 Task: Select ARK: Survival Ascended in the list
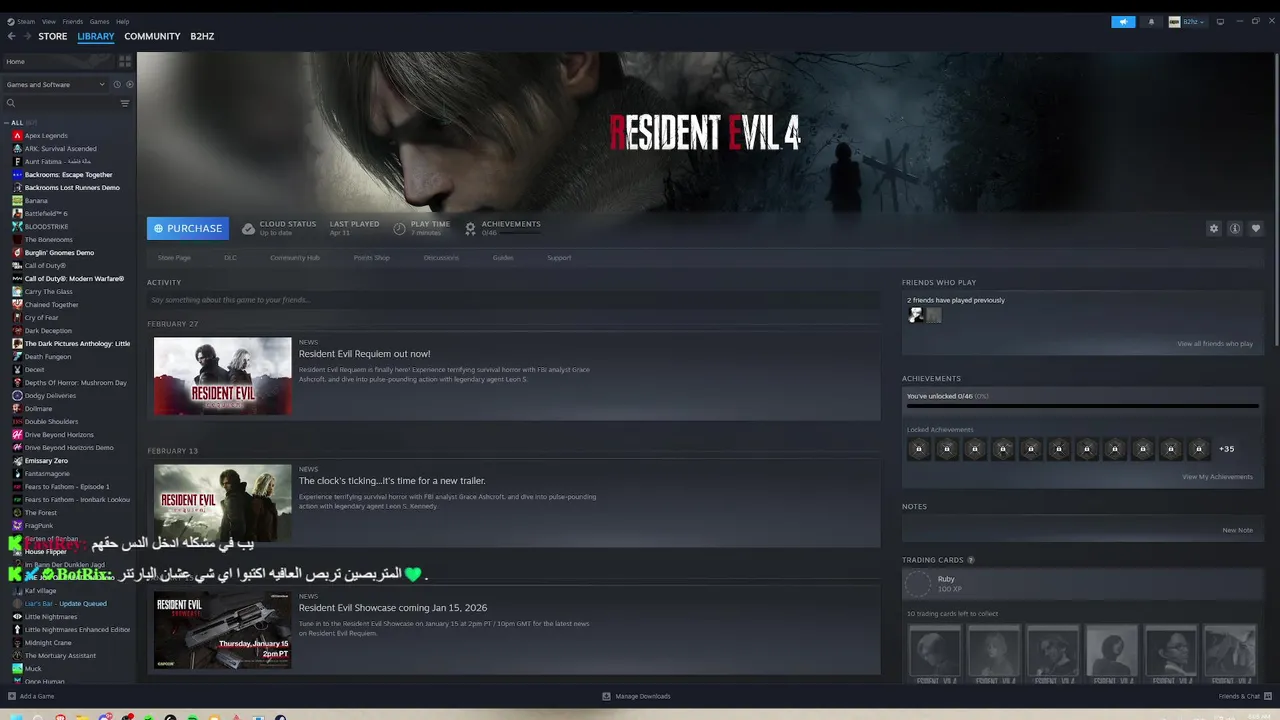(x=60, y=149)
